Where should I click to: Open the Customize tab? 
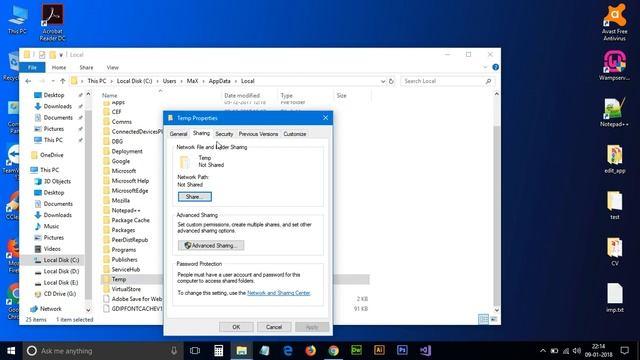(295, 134)
